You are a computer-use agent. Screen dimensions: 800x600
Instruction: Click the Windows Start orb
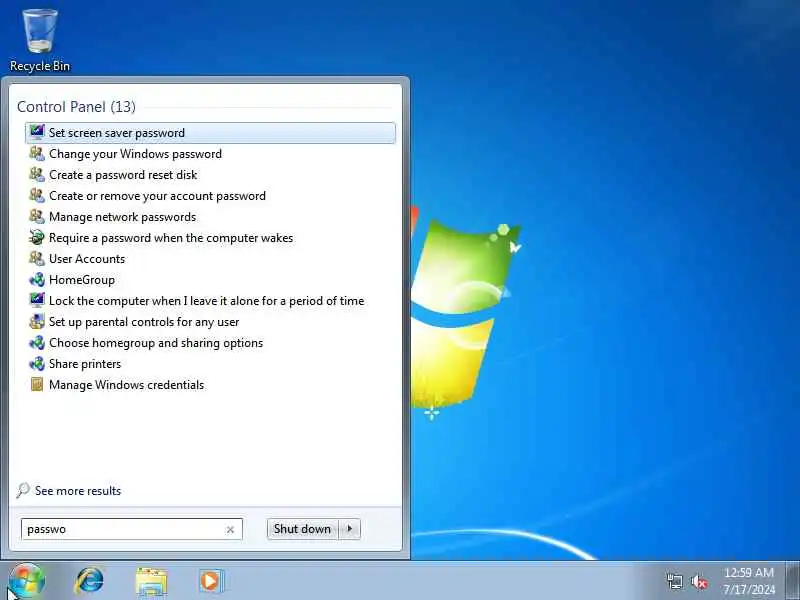tap(27, 581)
